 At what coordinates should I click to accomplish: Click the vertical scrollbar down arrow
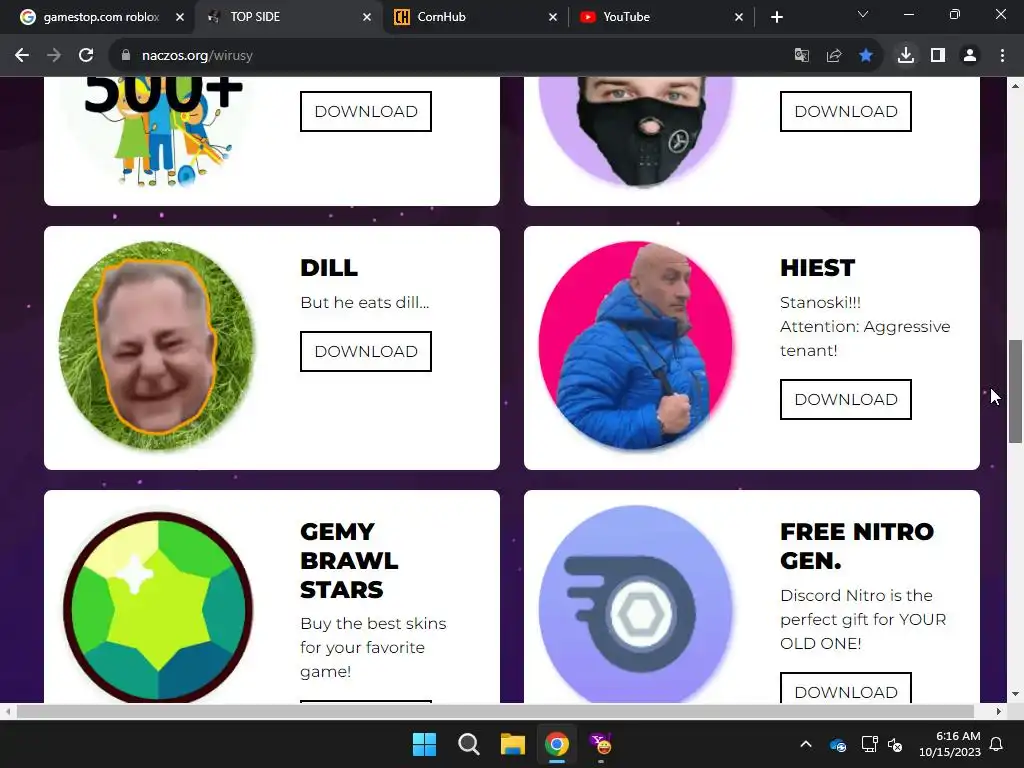(x=1015, y=694)
